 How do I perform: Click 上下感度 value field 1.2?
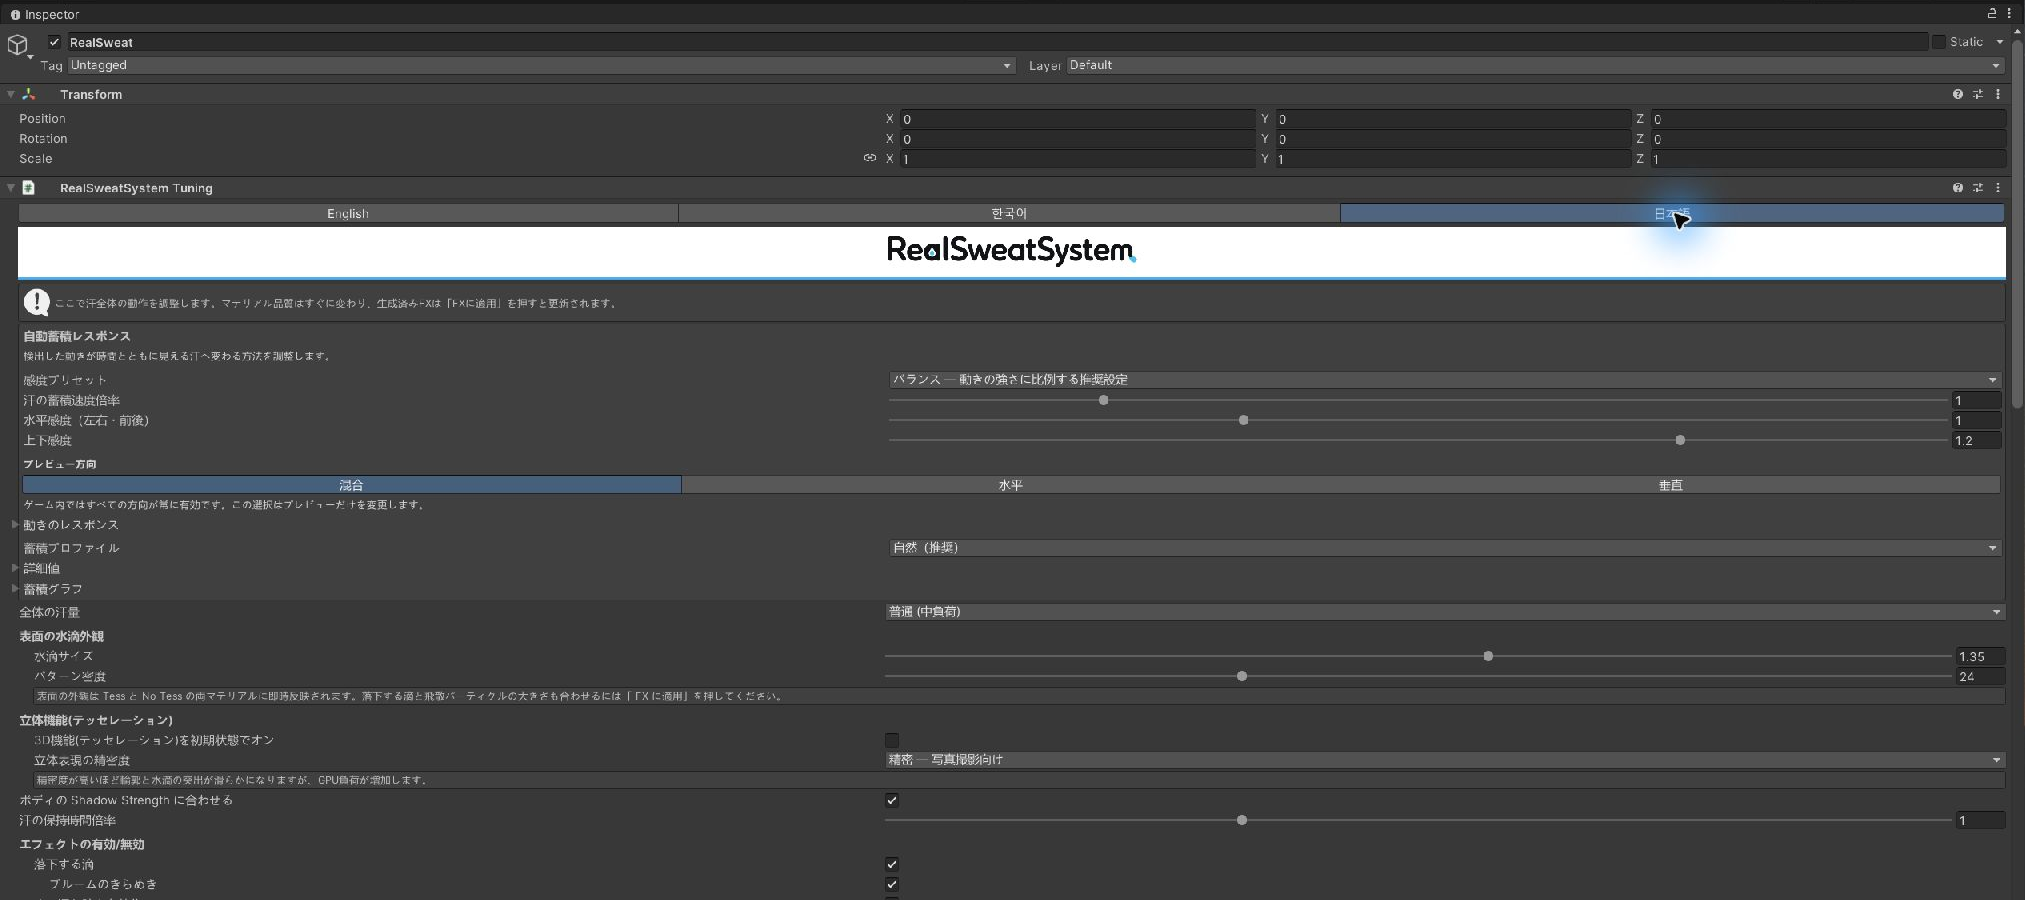point(1977,440)
